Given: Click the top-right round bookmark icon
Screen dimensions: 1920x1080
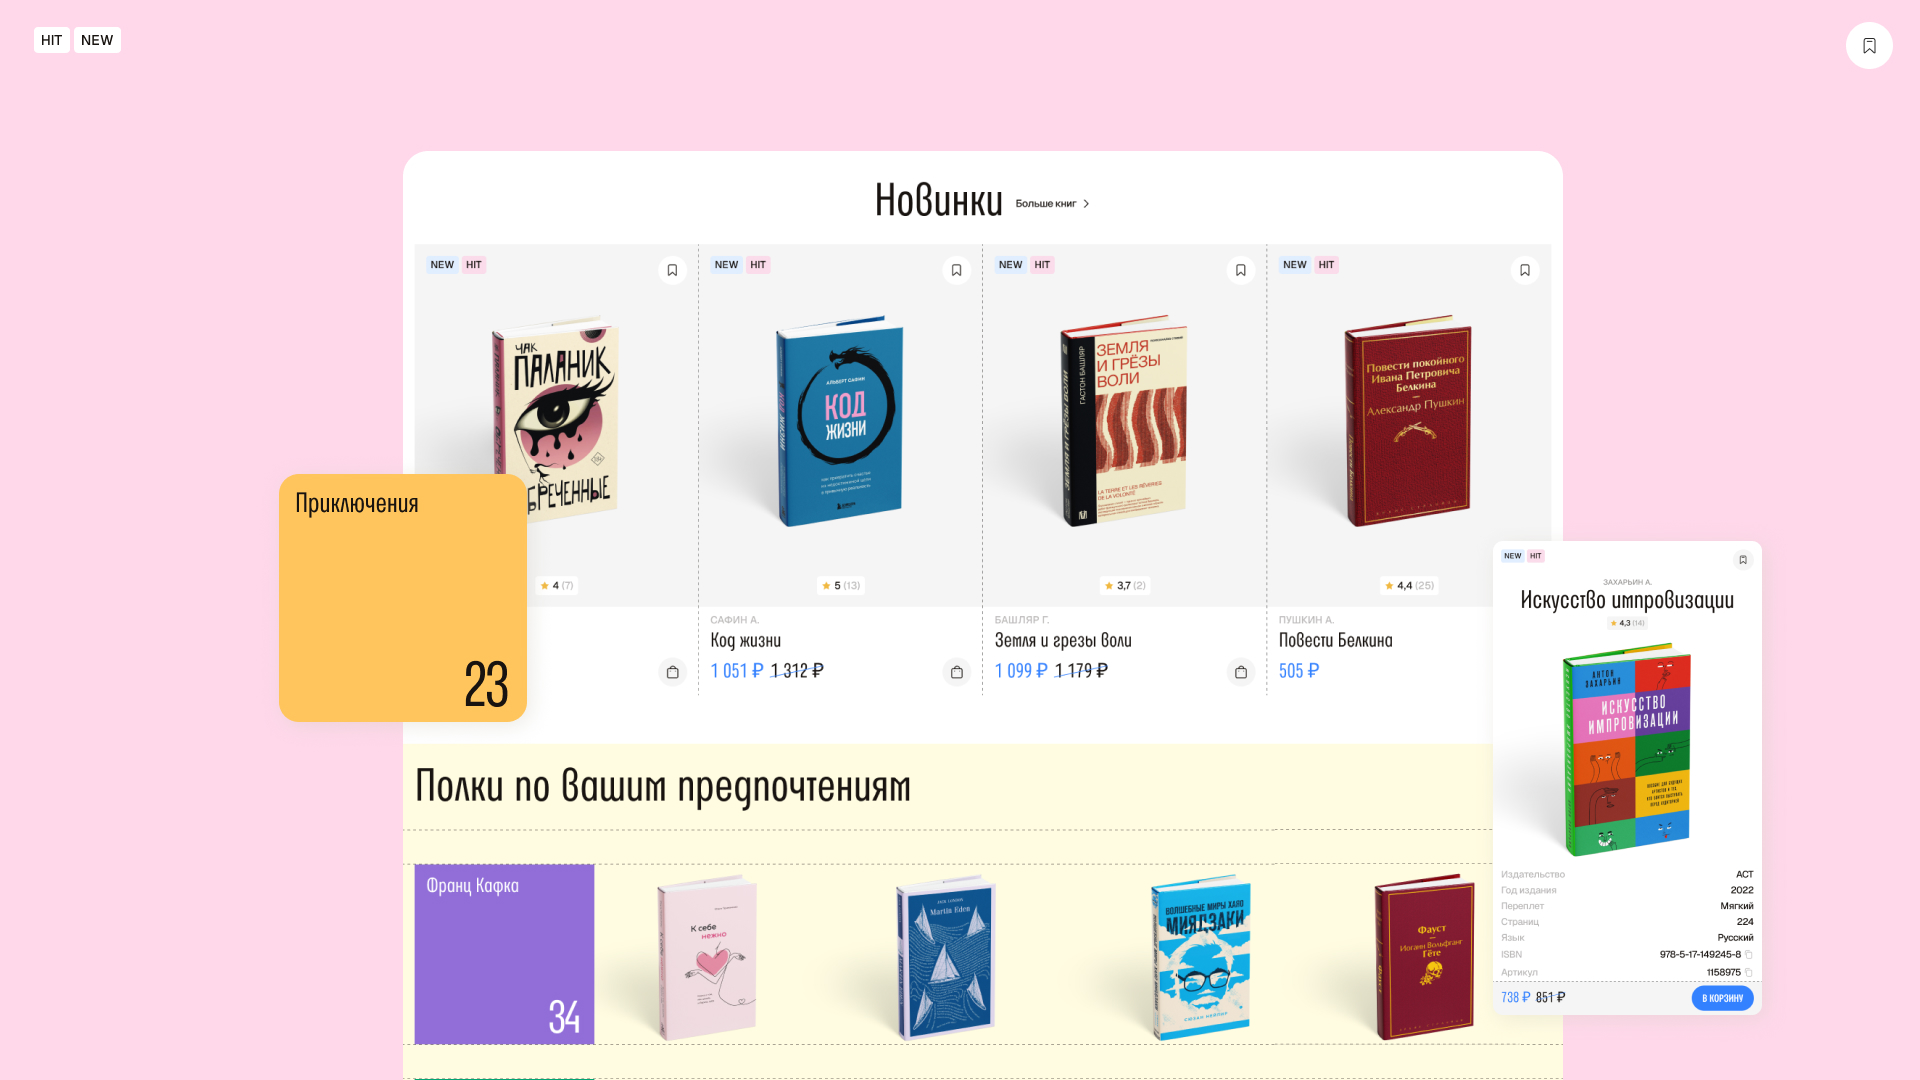Looking at the screenshot, I should (1869, 46).
